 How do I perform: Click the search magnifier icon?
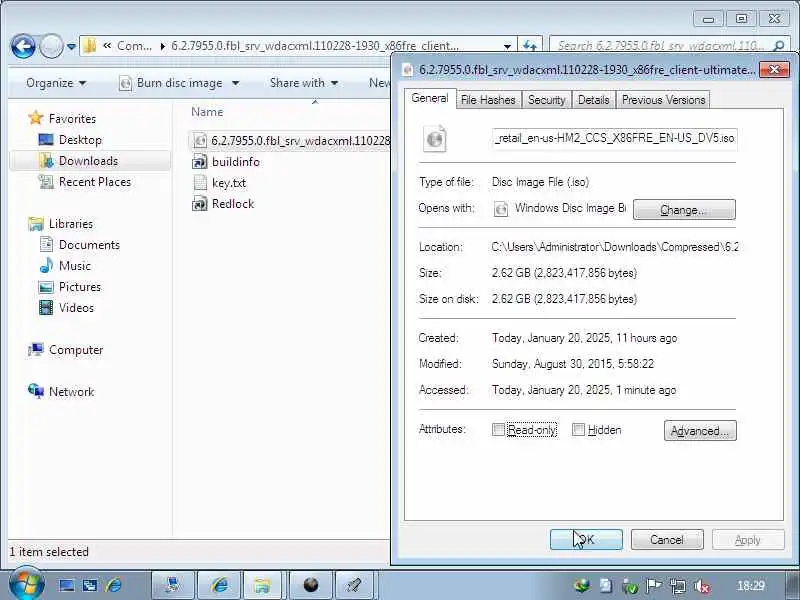coord(779,46)
